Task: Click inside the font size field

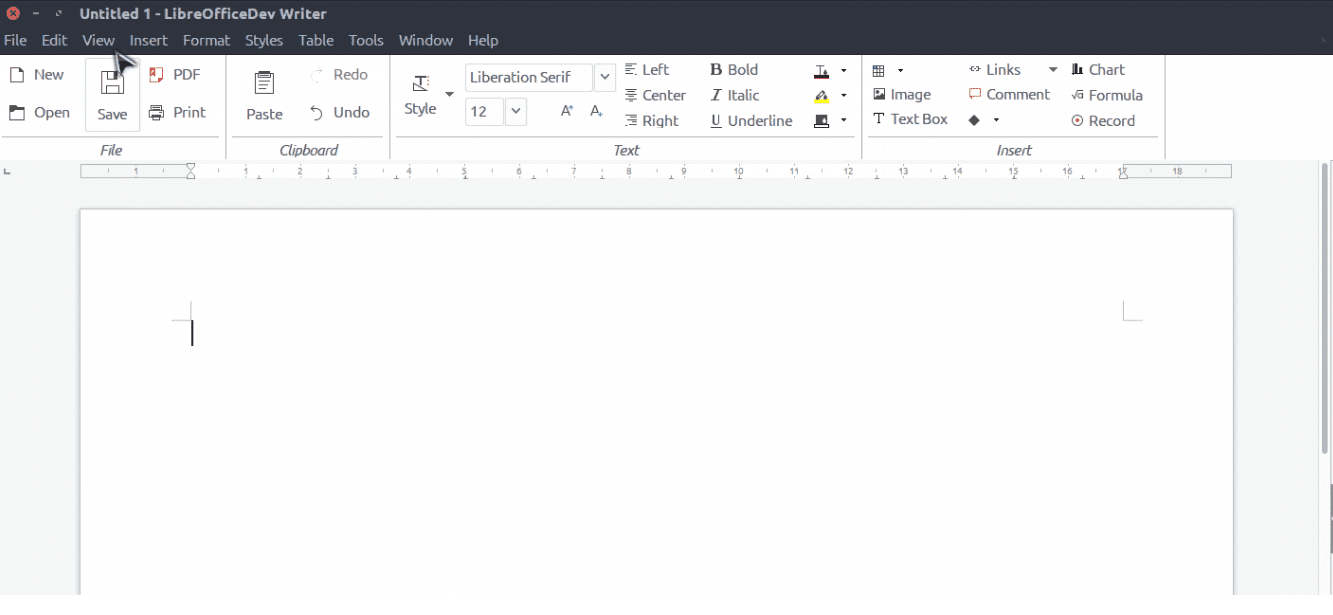Action: (484, 111)
